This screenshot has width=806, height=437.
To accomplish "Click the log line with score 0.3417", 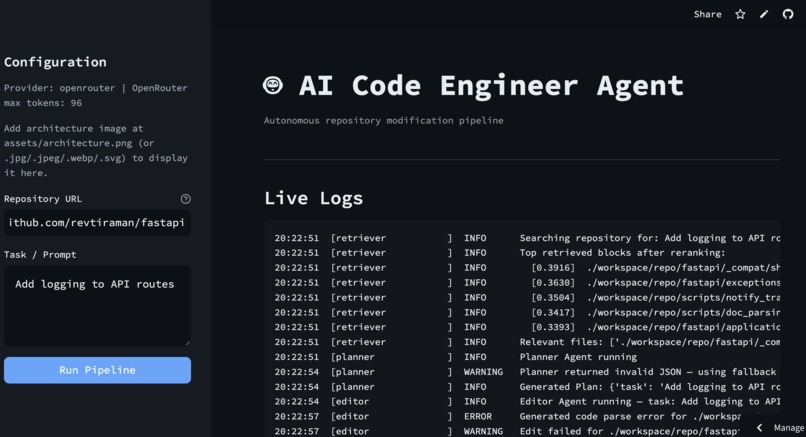I will click(x=527, y=313).
